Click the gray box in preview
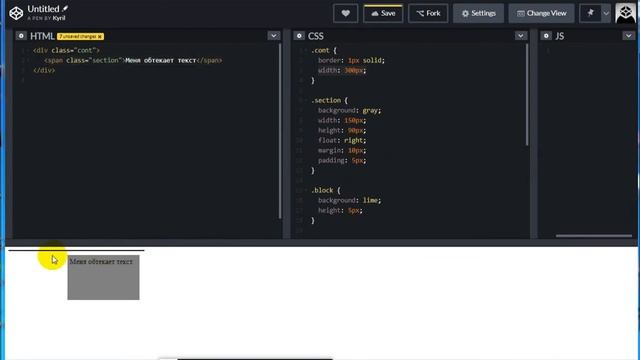The width and height of the screenshot is (640, 360). pos(103,278)
